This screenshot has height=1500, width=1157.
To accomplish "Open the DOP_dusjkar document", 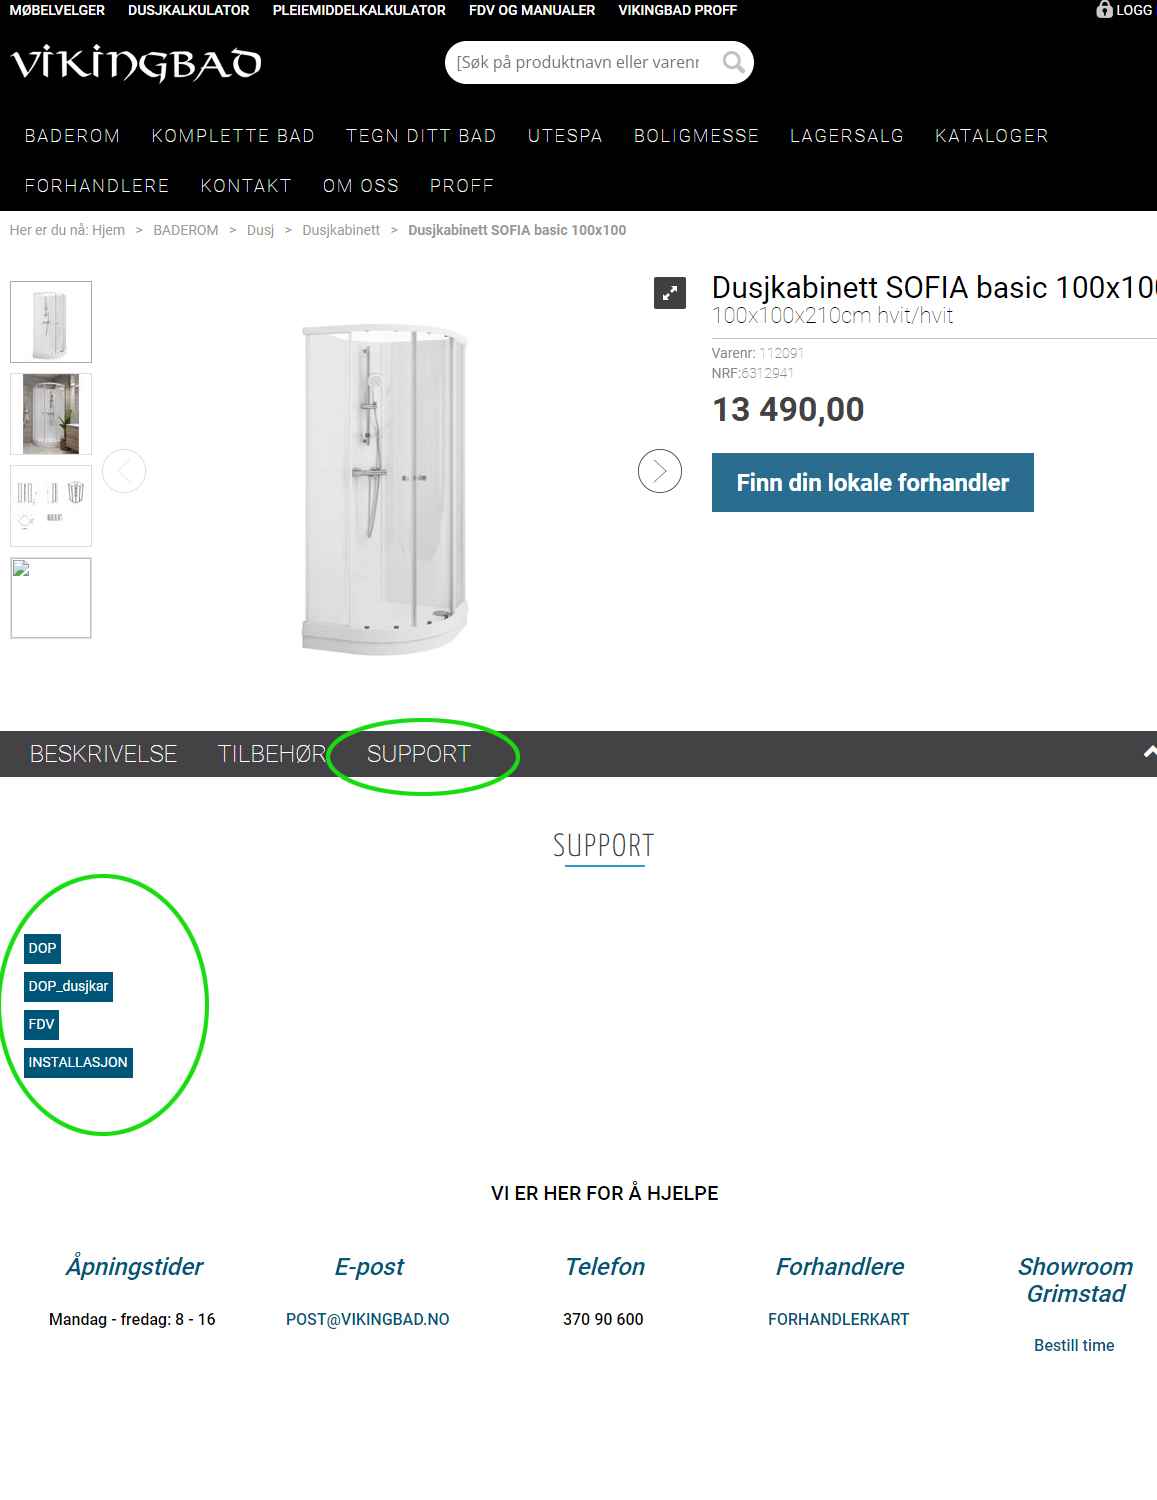I will pyautogui.click(x=68, y=986).
